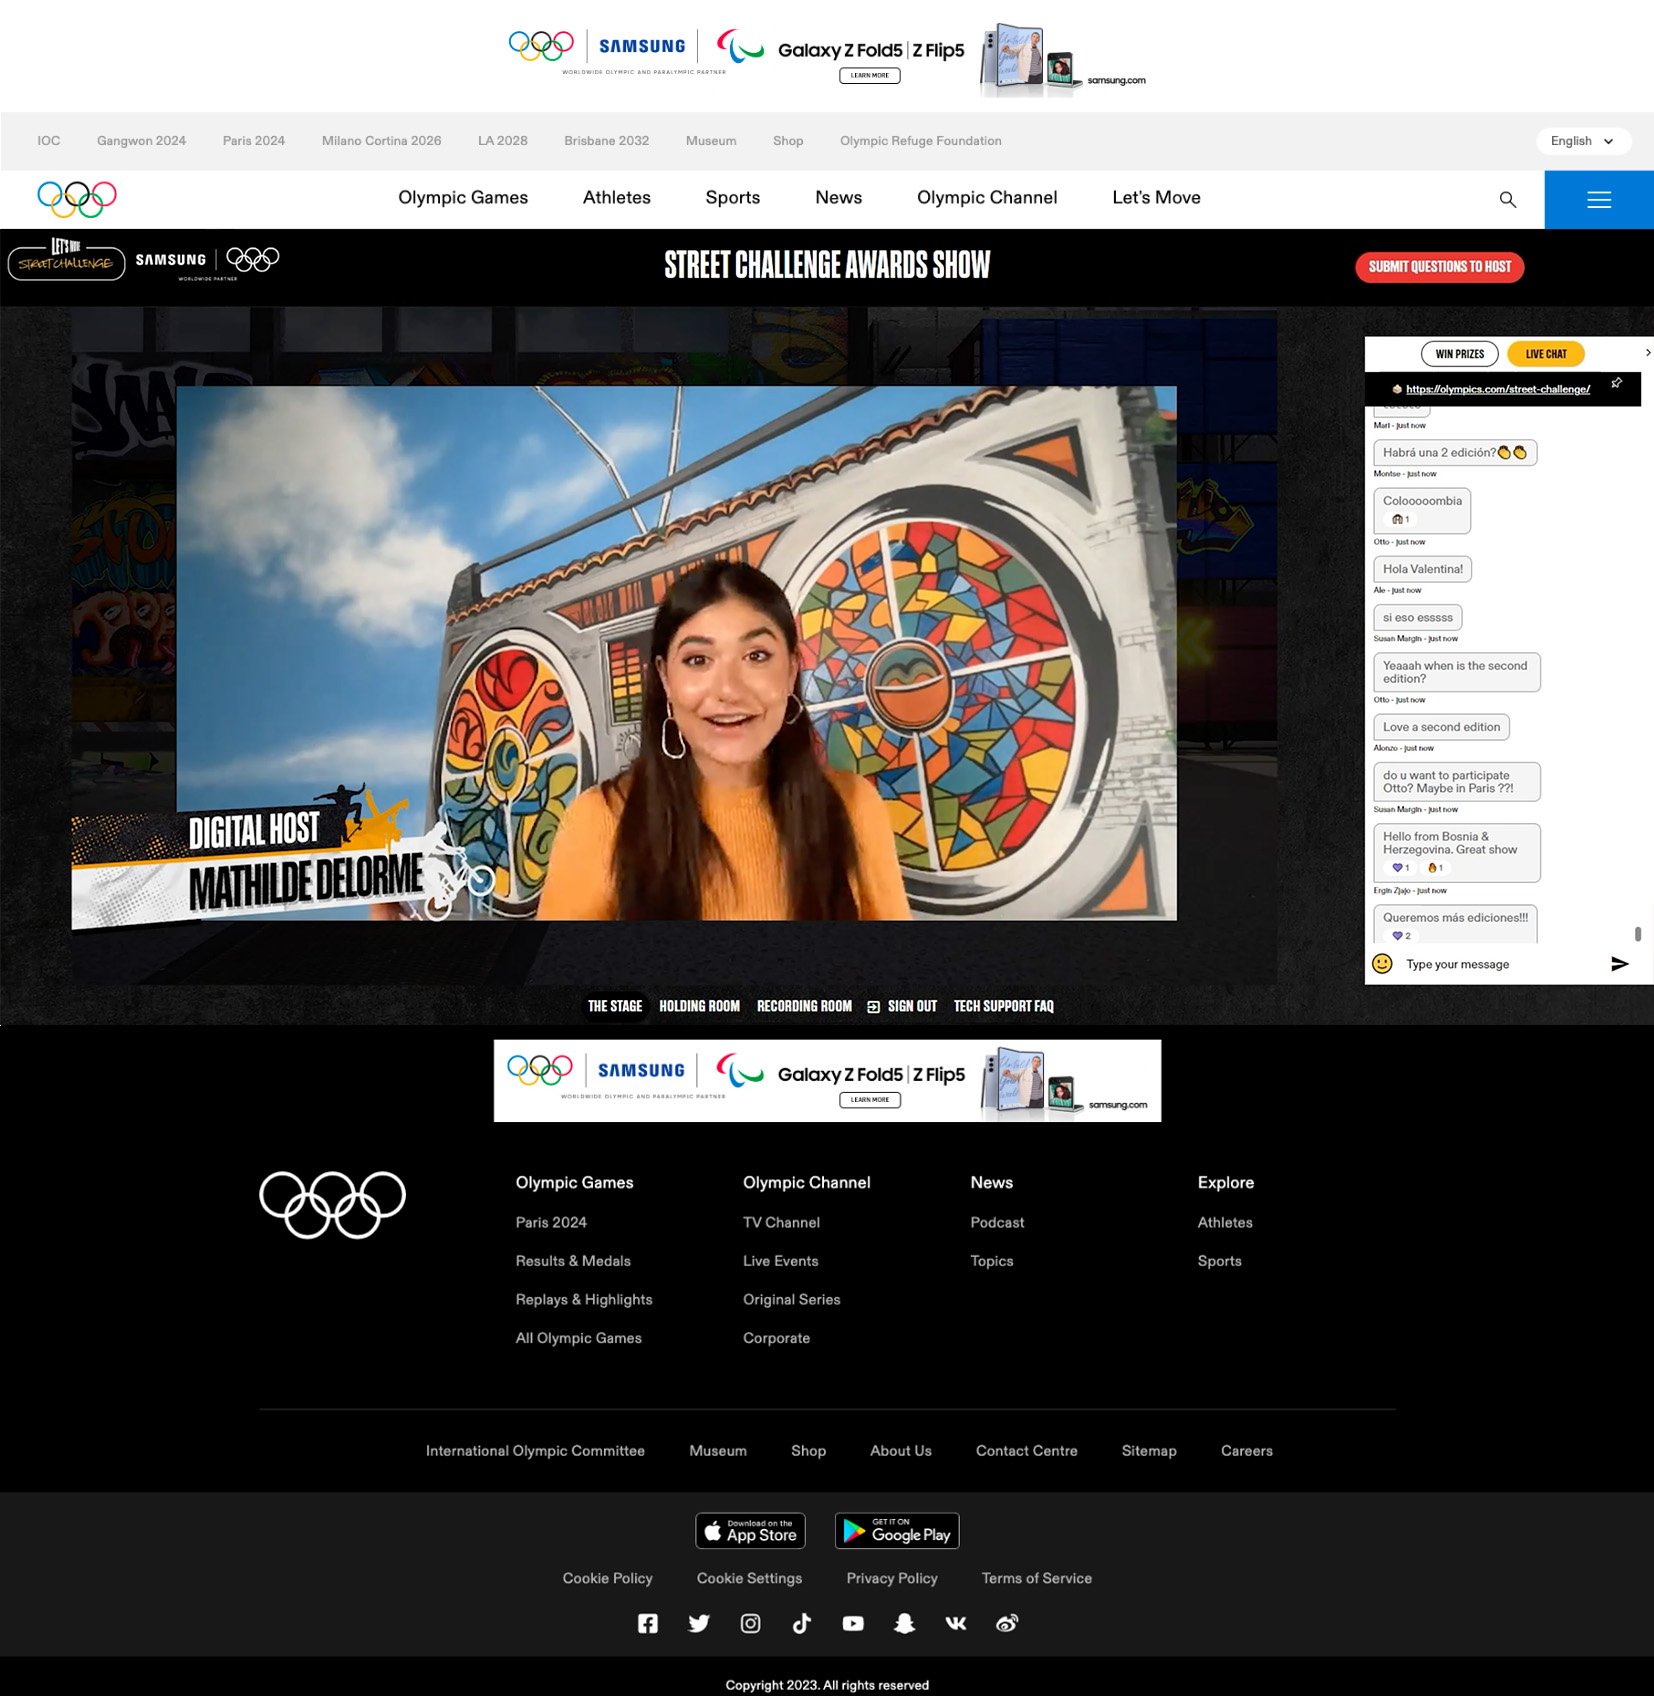Open Paris 2024 top bar link
The width and height of the screenshot is (1654, 1696).
click(x=254, y=141)
